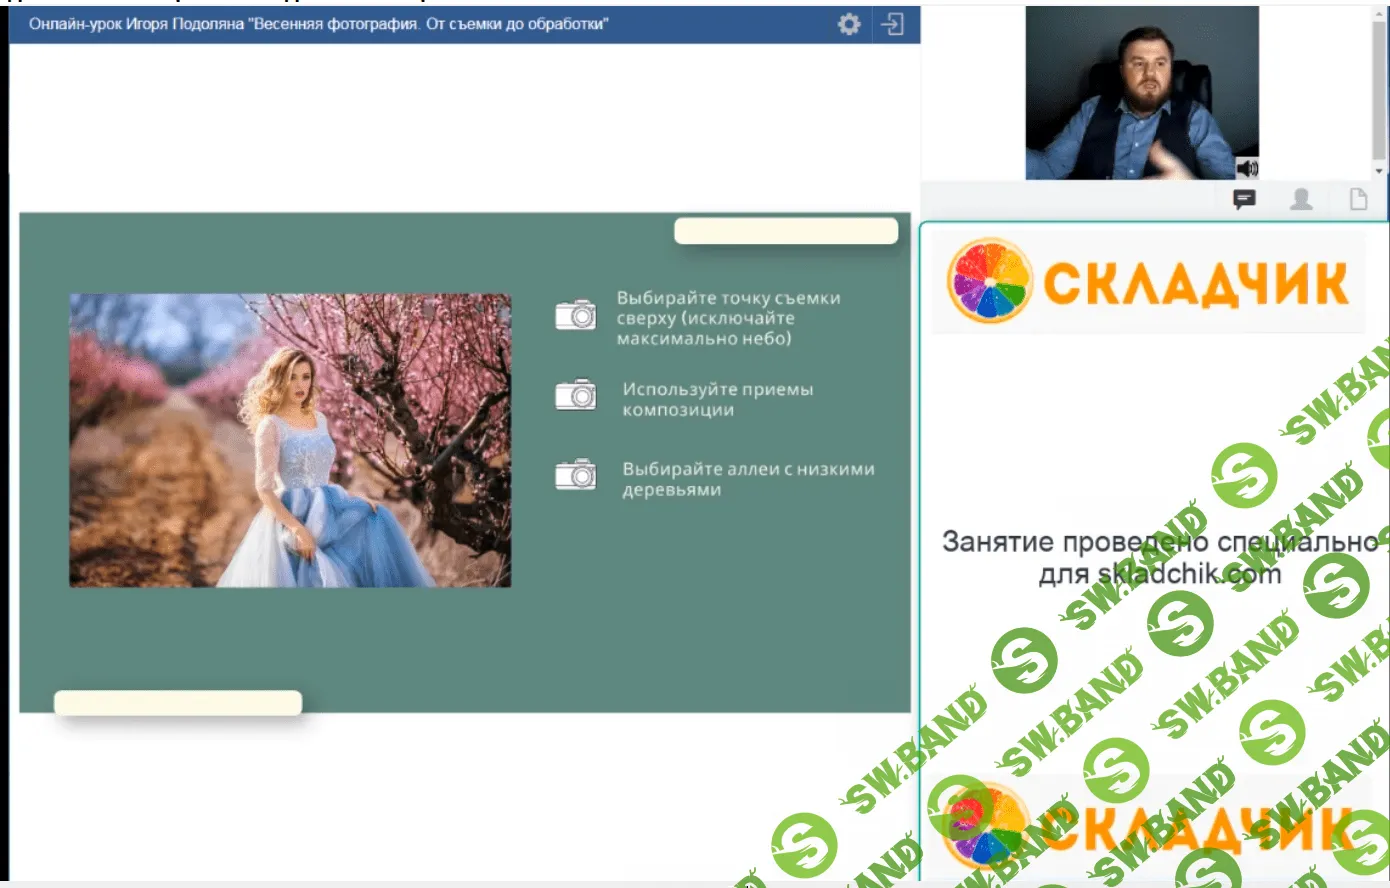Click camera icon beside 'Используйте приемы композиции'
This screenshot has height=888, width=1390.
(576, 396)
